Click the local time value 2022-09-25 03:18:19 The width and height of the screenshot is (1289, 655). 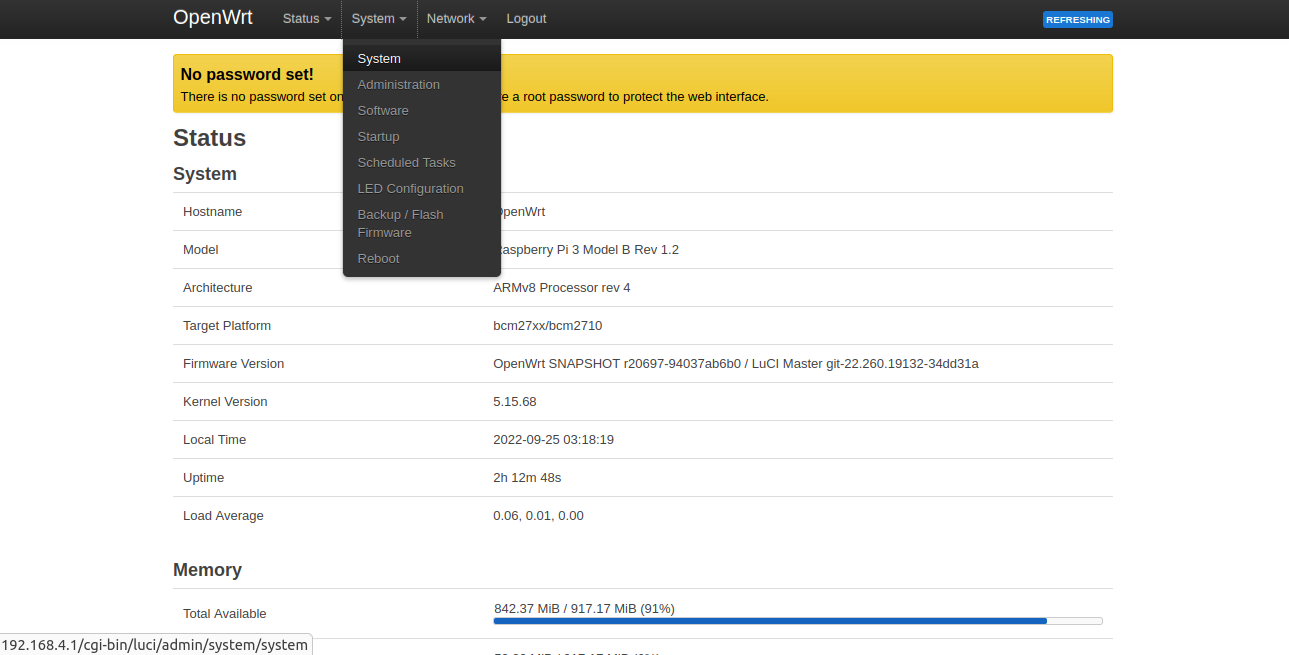[x=554, y=440]
